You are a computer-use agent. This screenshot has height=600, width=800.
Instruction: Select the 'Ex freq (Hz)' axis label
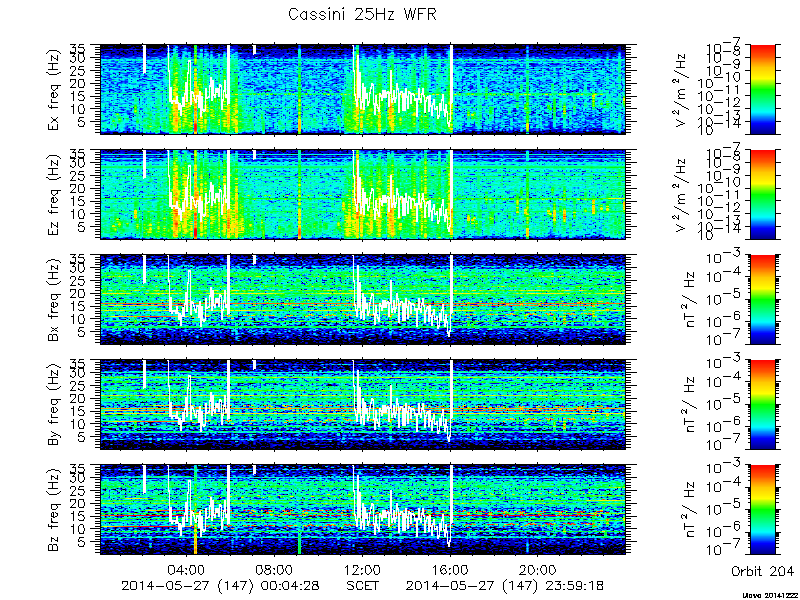coord(54,90)
